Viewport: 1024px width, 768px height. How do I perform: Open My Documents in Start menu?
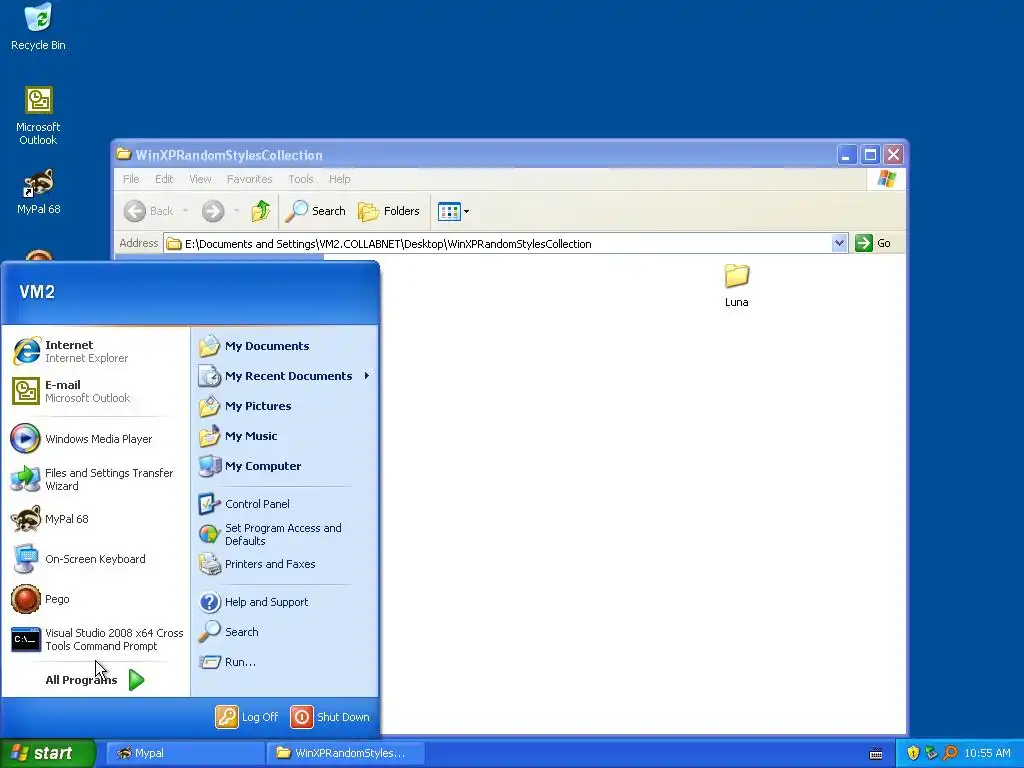coord(285,346)
